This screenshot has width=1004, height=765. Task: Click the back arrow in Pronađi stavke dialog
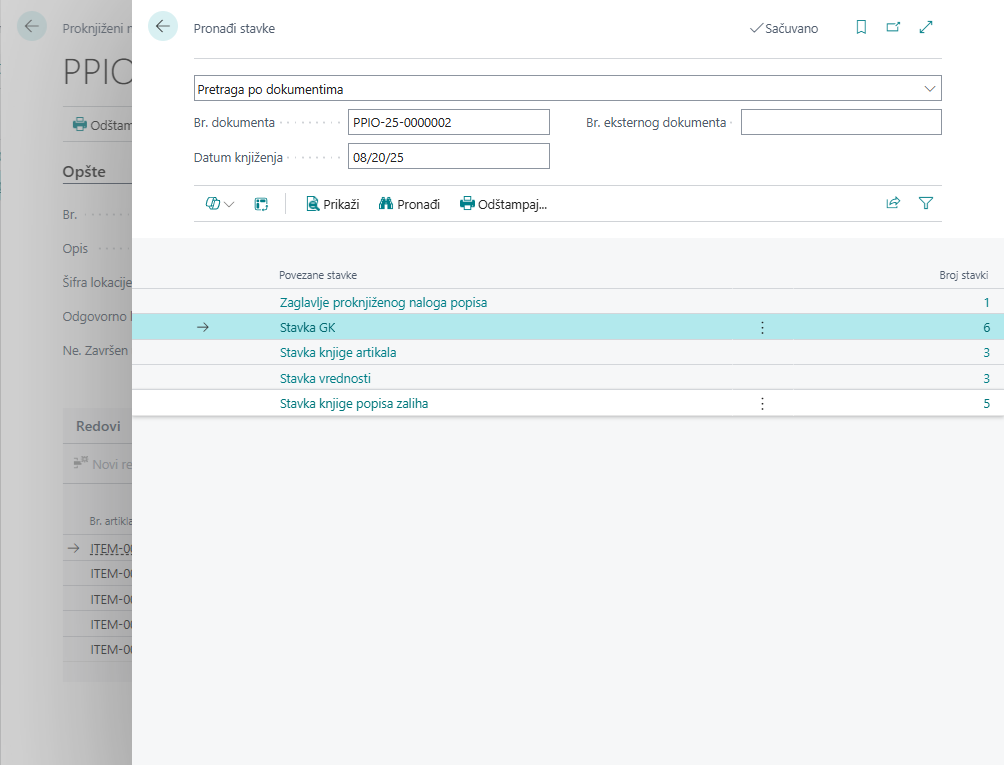[x=163, y=27]
